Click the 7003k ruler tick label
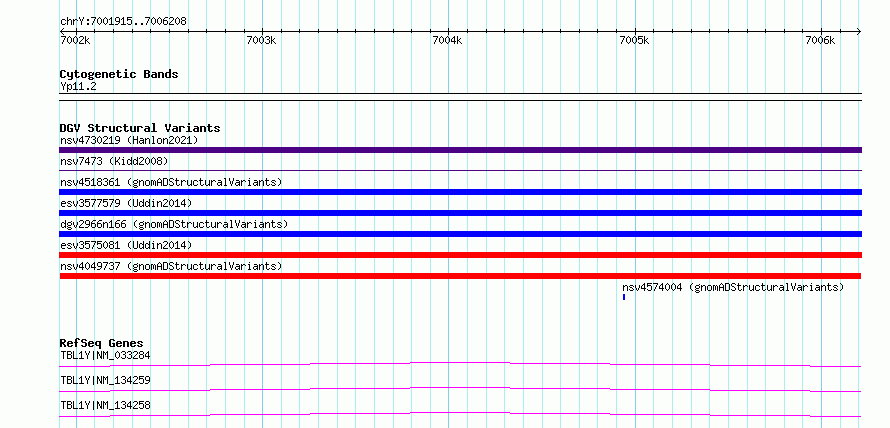Image resolution: width=890 pixels, height=428 pixels. [261, 40]
